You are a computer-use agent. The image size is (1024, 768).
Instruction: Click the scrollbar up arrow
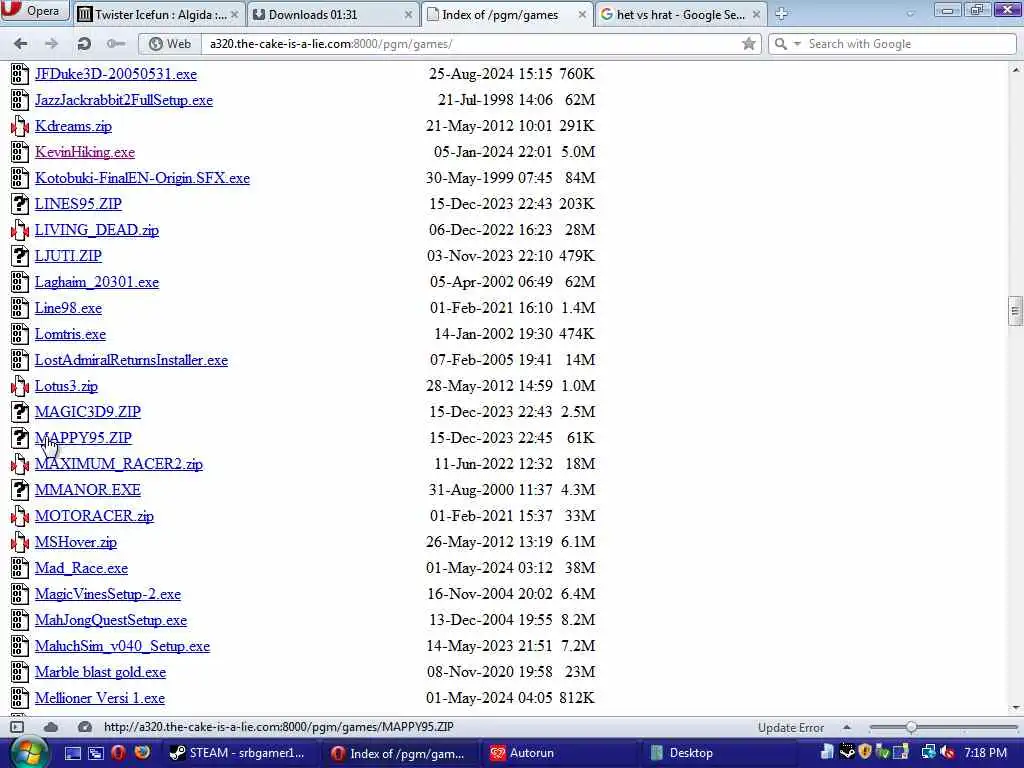(x=1016, y=69)
